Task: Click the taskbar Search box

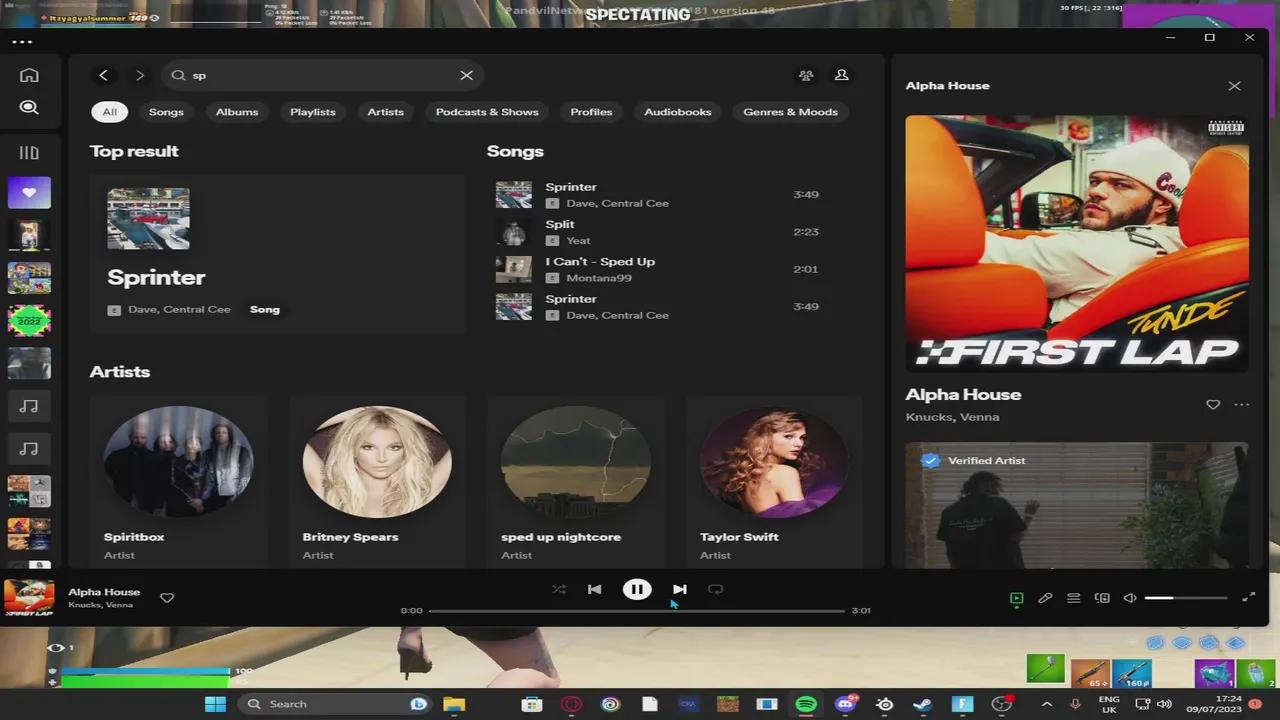Action: (x=335, y=704)
